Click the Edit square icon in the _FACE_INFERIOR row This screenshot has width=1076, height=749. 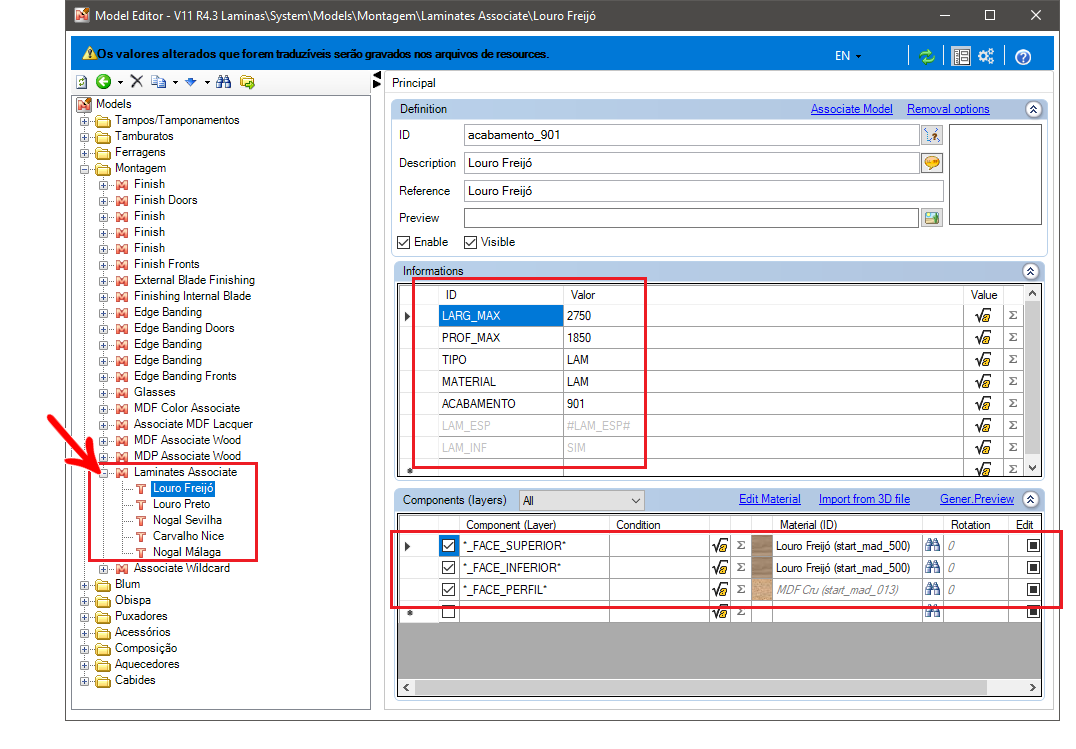(x=1033, y=568)
